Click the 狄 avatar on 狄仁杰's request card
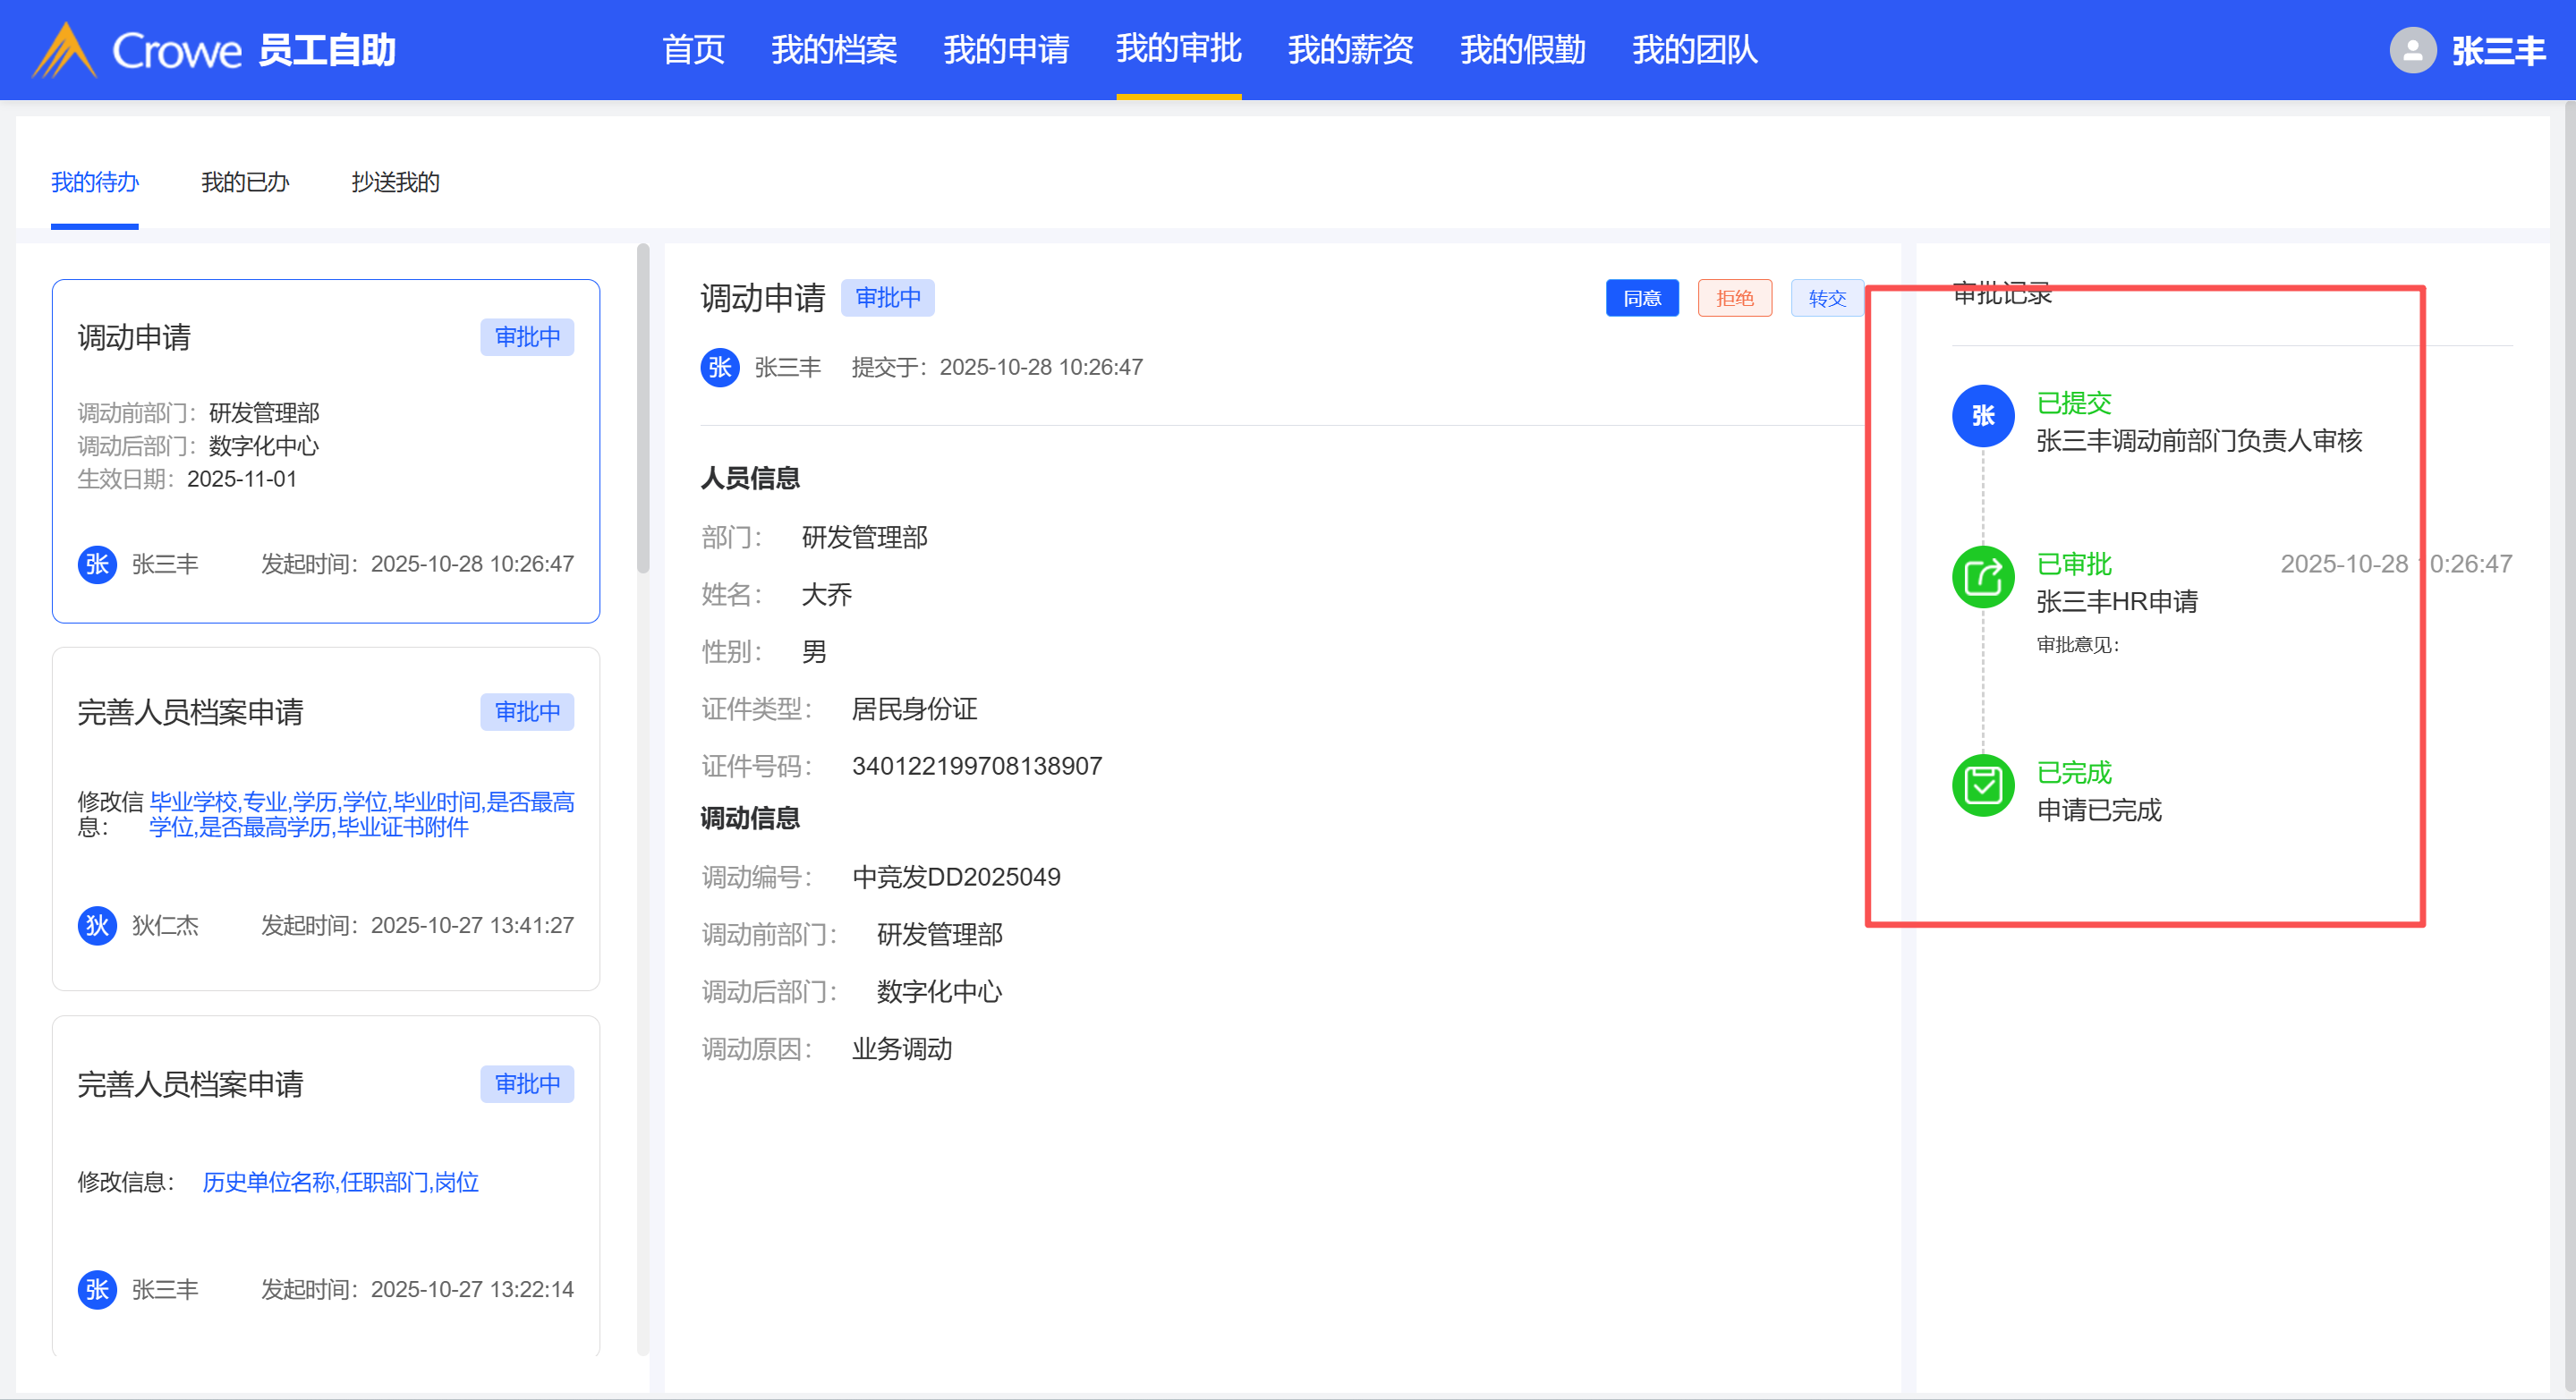This screenshot has height=1400, width=2576. [97, 925]
